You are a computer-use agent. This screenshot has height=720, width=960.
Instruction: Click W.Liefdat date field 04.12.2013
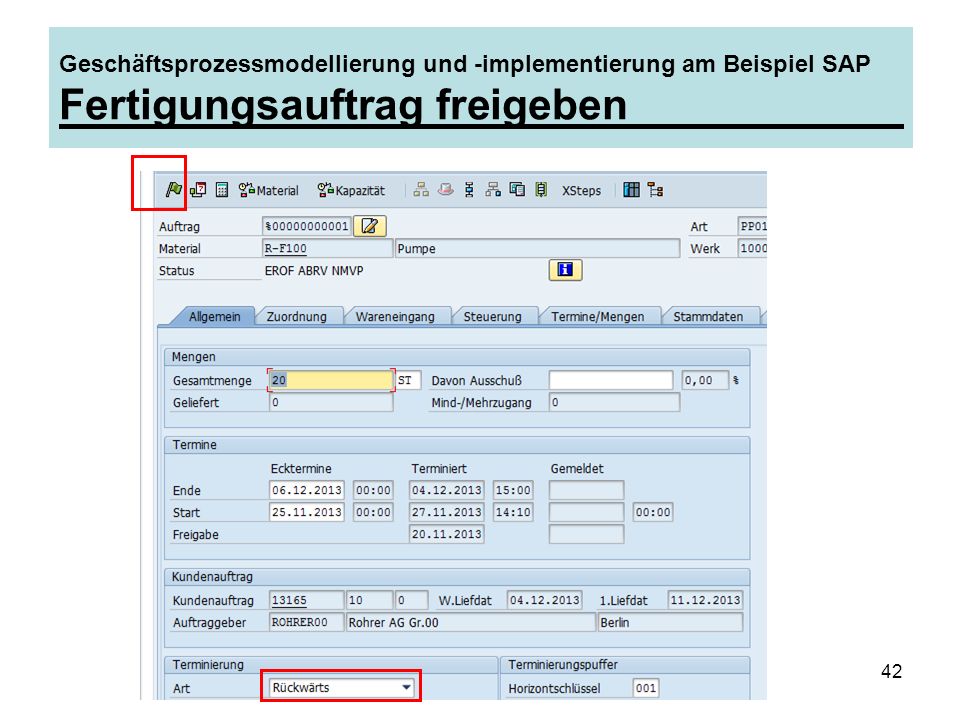click(544, 600)
